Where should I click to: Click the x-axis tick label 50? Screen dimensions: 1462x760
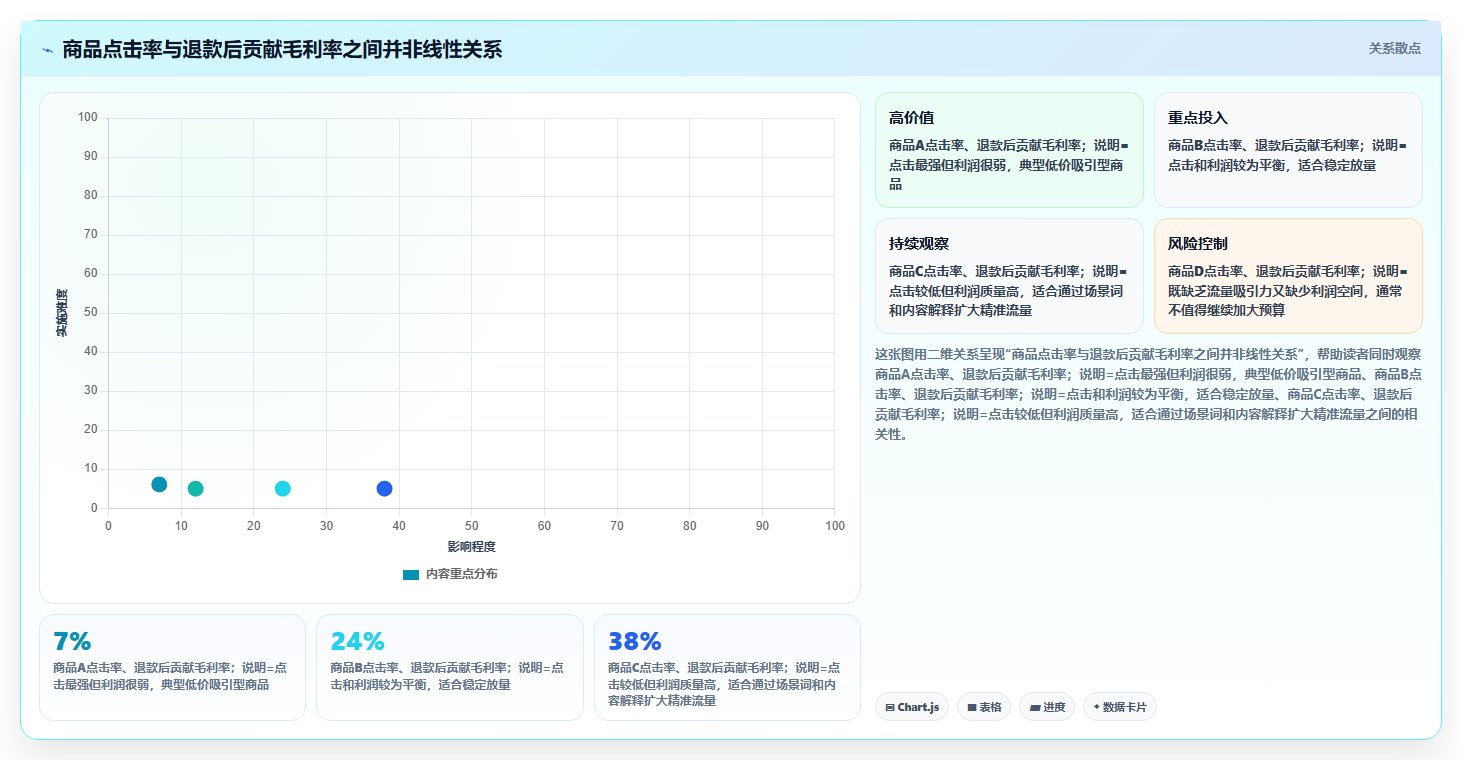[x=471, y=526]
